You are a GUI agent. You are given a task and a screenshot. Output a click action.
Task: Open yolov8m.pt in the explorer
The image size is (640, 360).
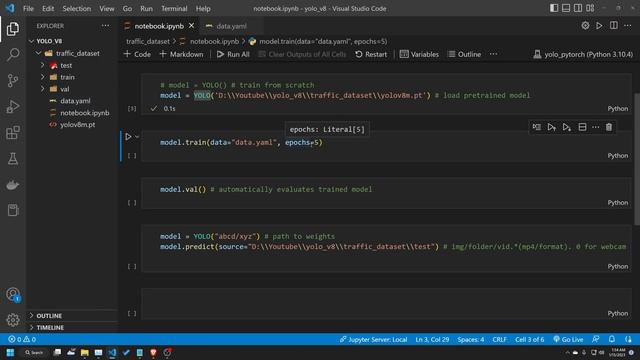78,124
